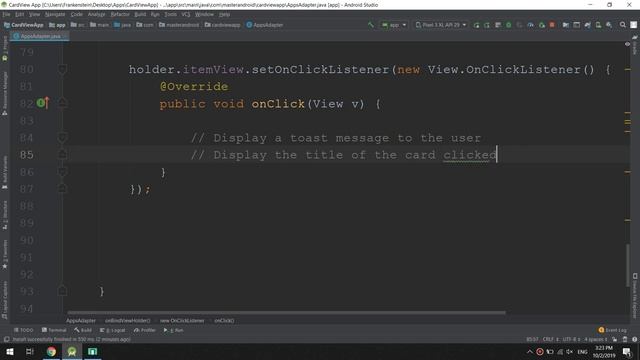Screen dimensions: 640x360
Task: Open the Event Log
Action: pos(612,330)
